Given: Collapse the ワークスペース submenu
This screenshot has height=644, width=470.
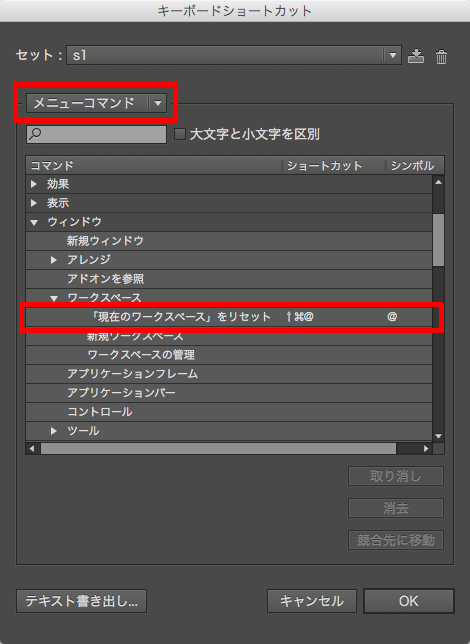Looking at the screenshot, I should pyautogui.click(x=54, y=298).
